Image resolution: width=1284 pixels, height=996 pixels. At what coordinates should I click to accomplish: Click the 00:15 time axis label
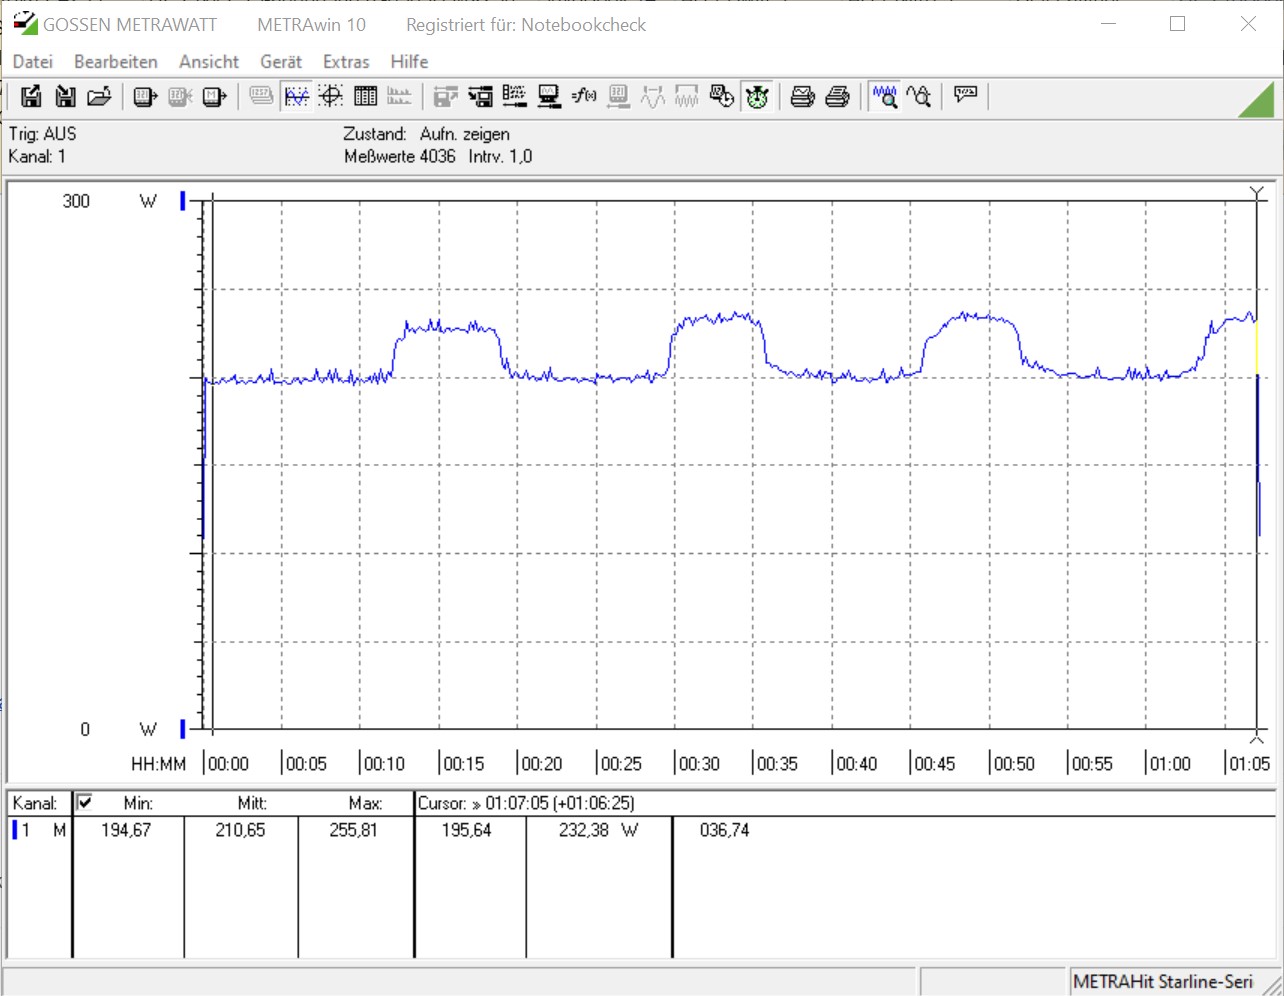(463, 764)
